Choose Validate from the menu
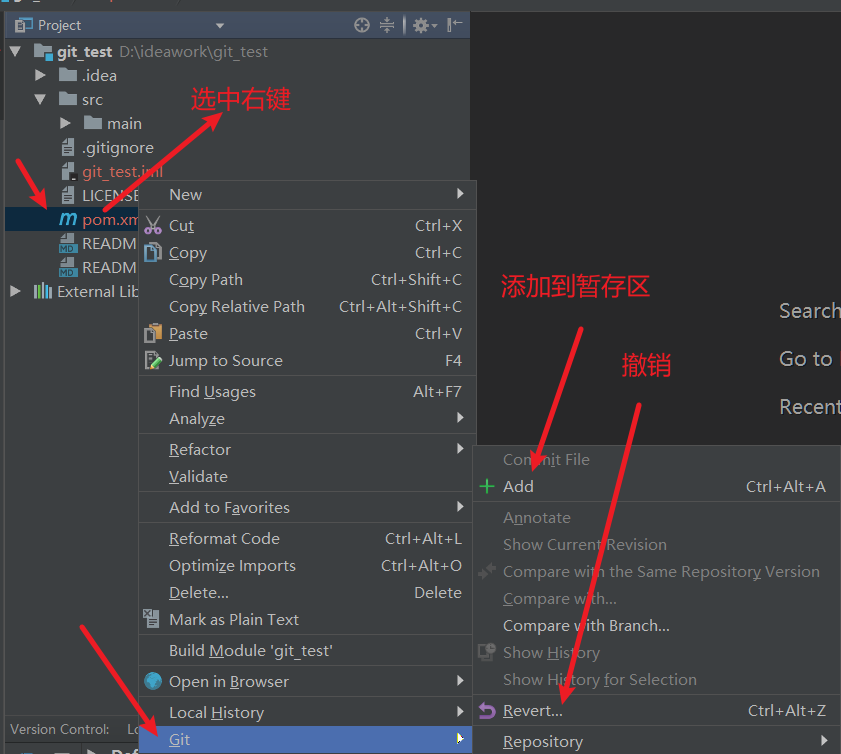 point(307,476)
